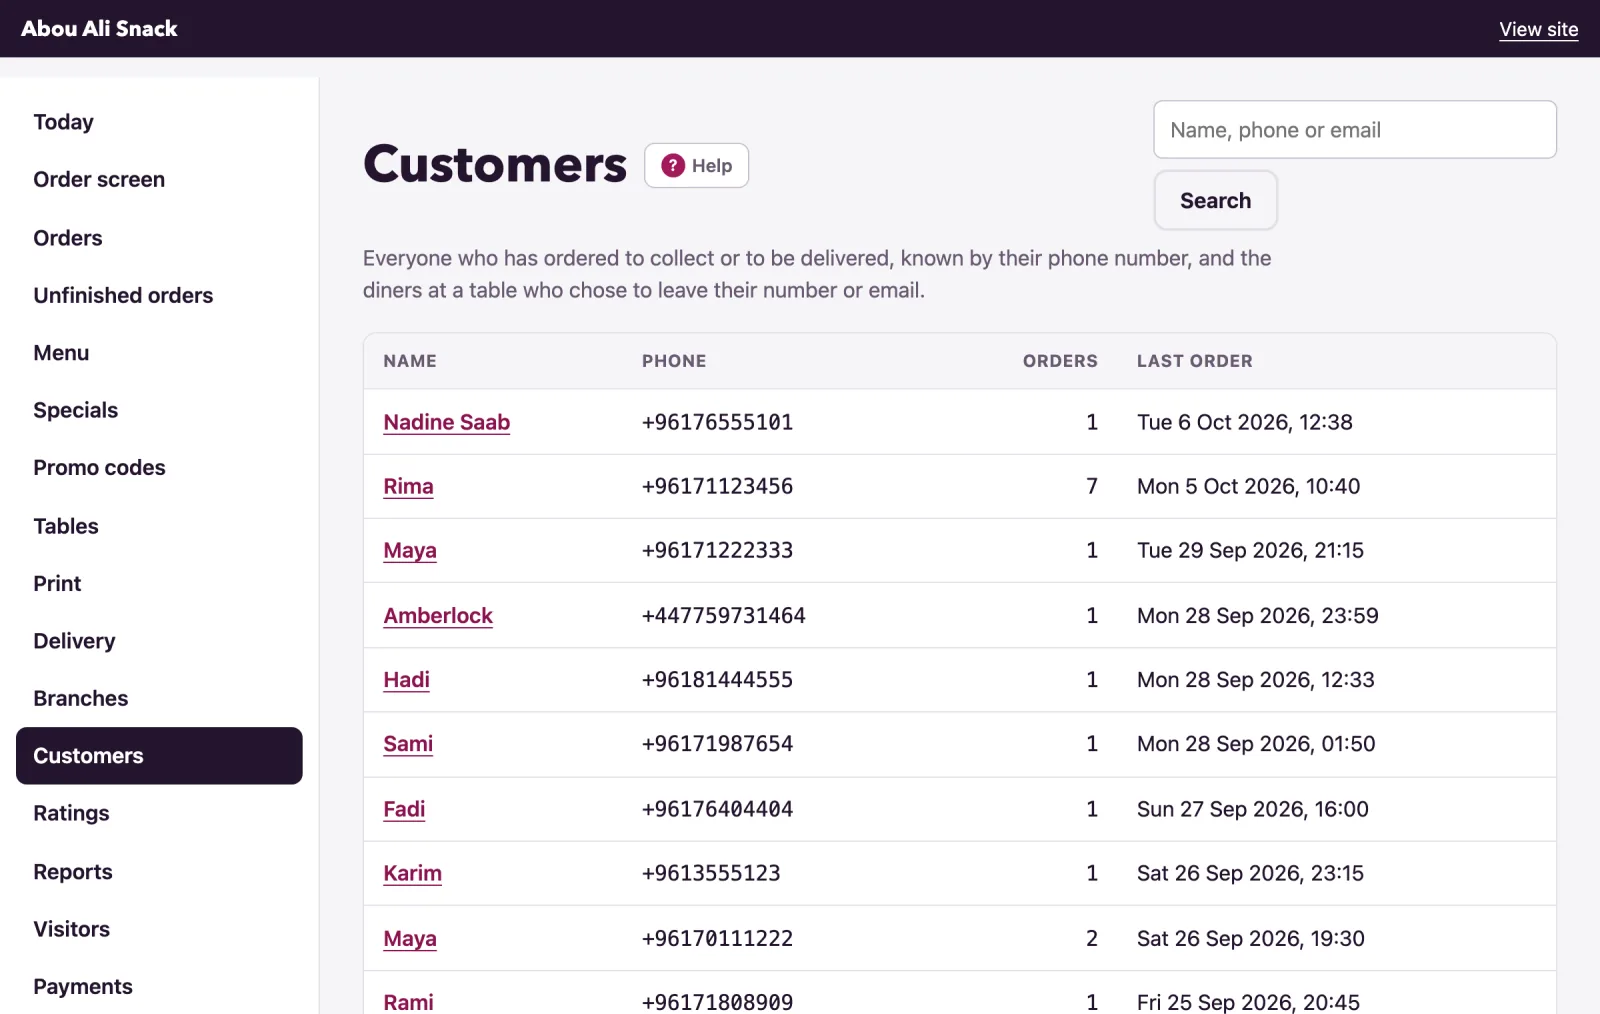
Task: Open Payments in sidebar
Action: (83, 987)
